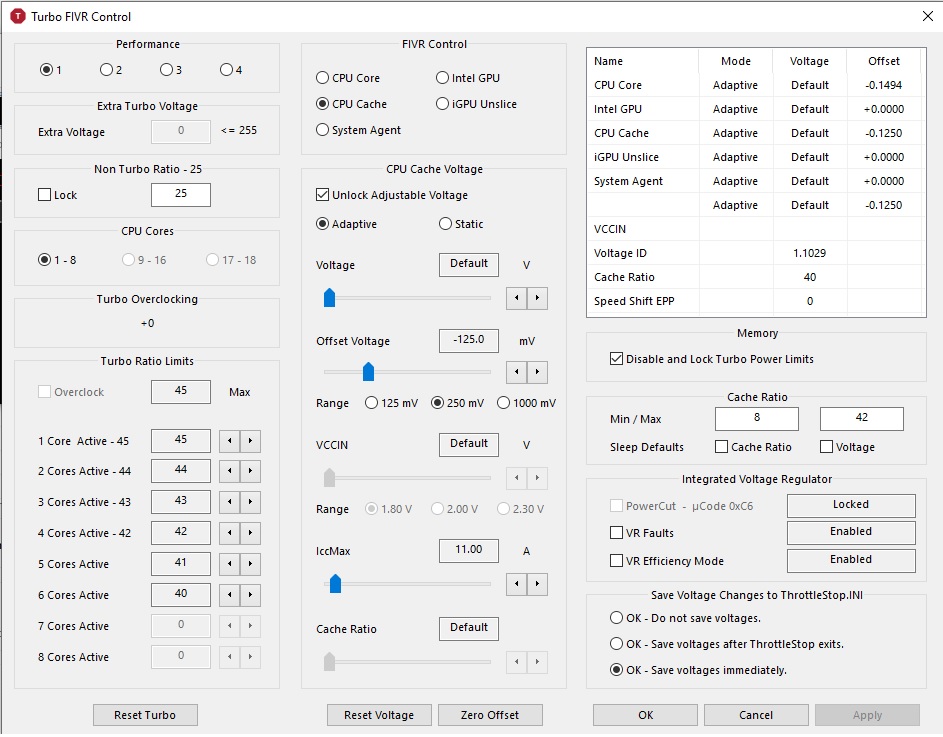Screen dimensions: 943x737
Task: Click the VR Efficiency Mode Enabled button
Action: [851, 561]
